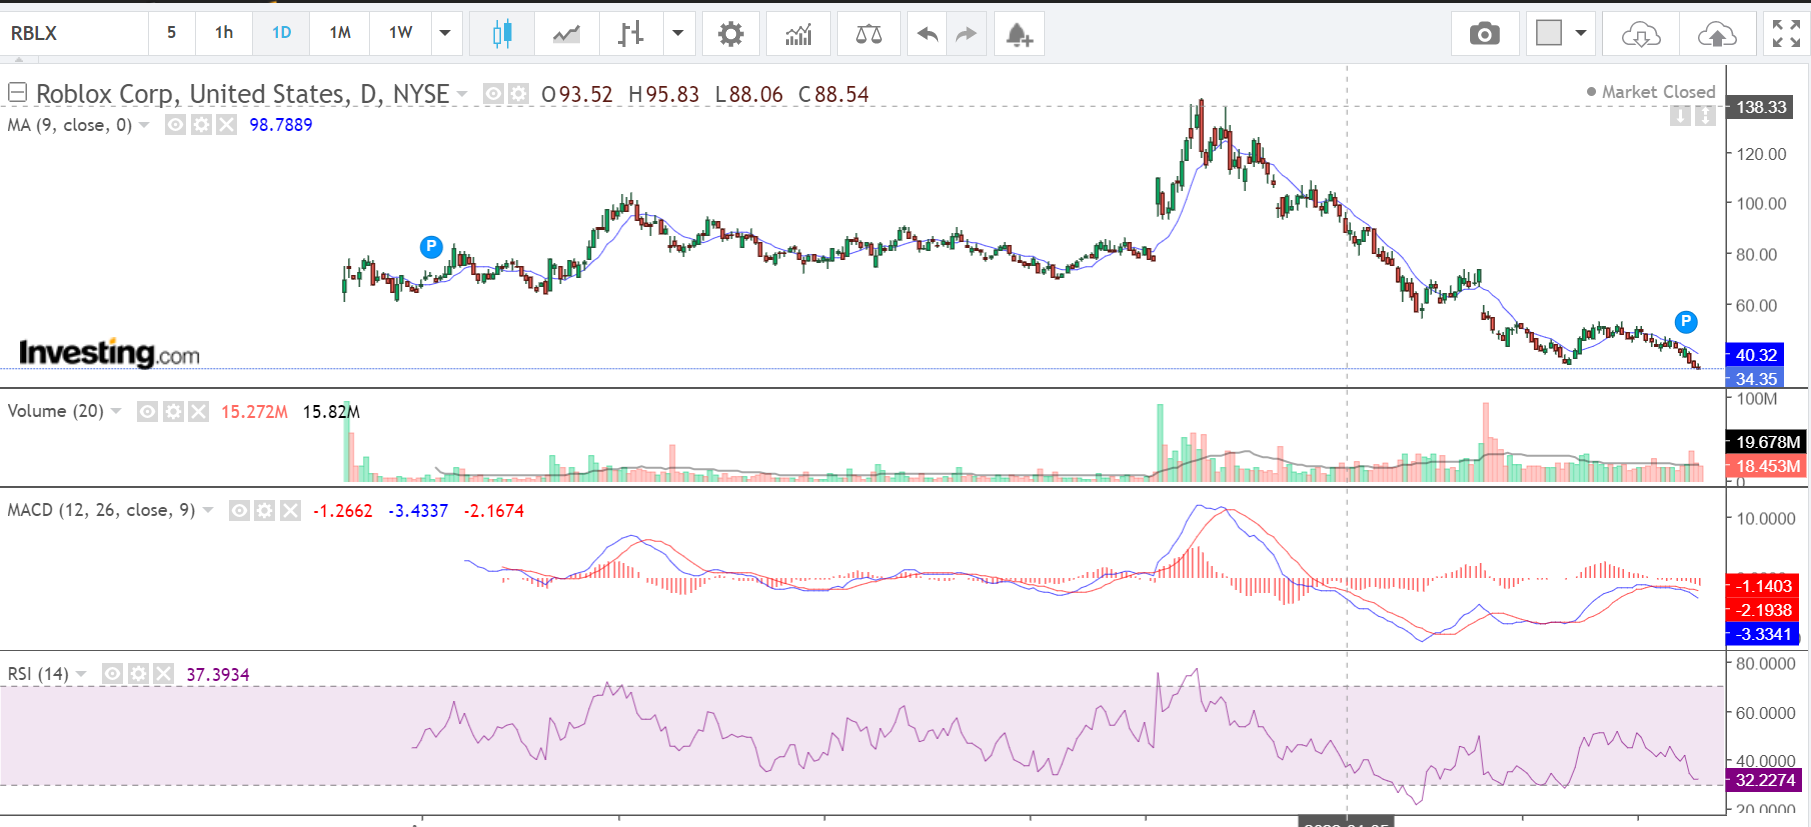1811x827 pixels.
Task: Click the Market Closed status text
Action: [1659, 92]
